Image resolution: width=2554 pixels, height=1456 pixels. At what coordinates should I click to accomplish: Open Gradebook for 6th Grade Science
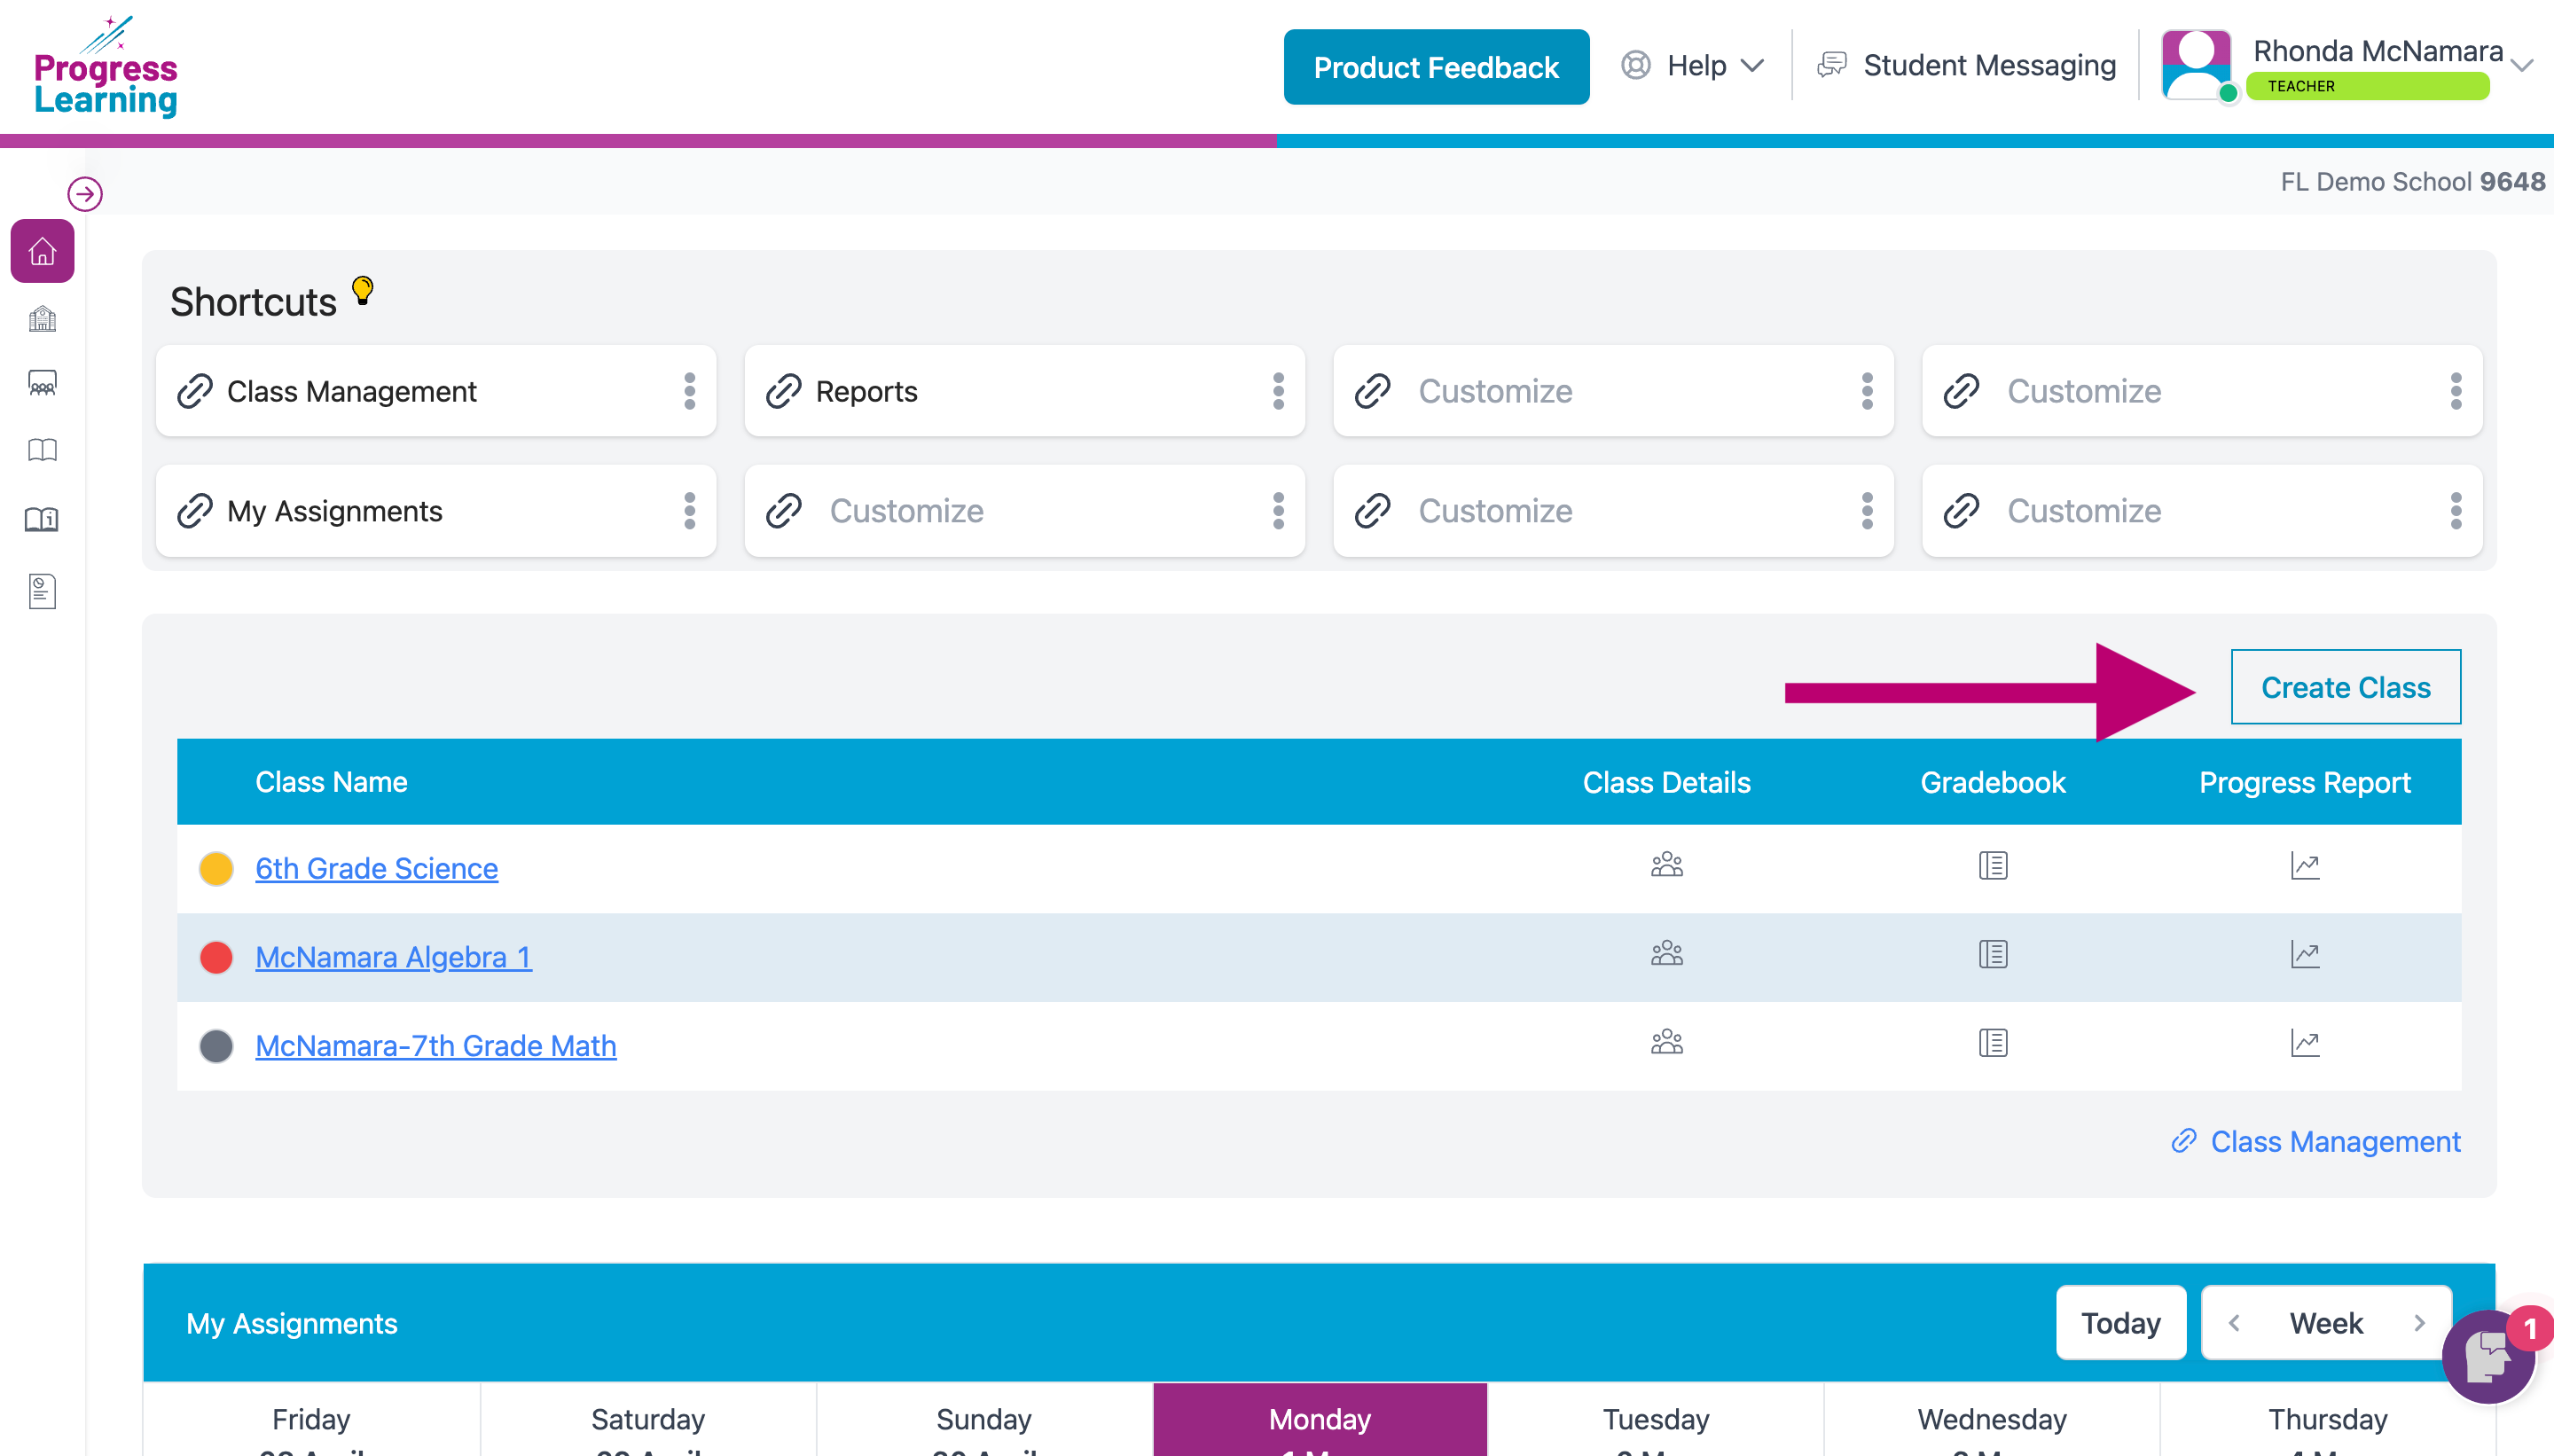pos(1992,866)
